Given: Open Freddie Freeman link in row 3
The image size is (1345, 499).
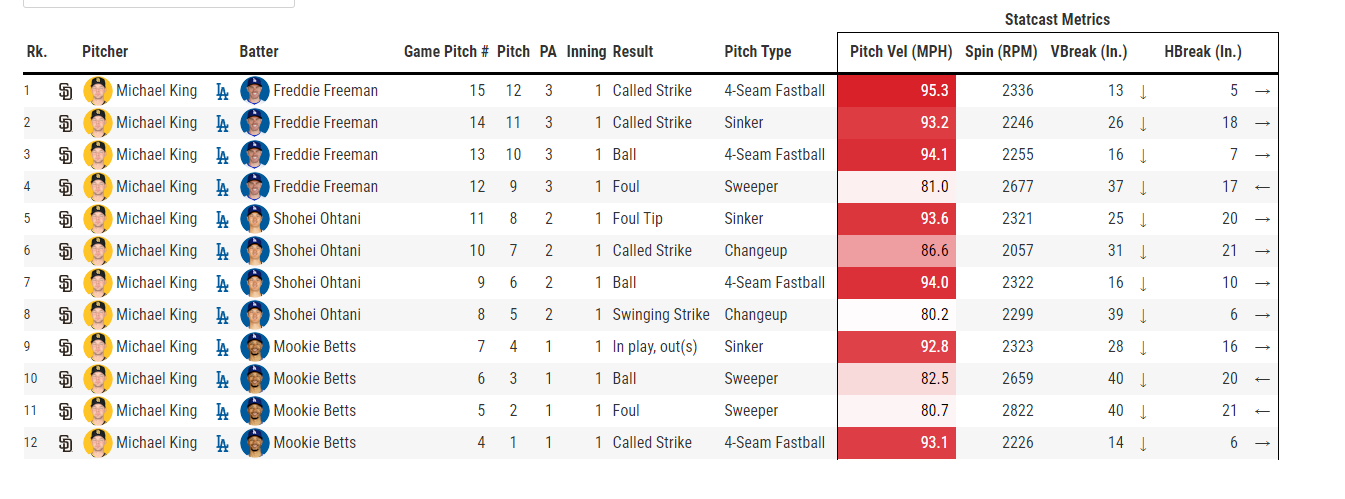Looking at the screenshot, I should tap(325, 155).
